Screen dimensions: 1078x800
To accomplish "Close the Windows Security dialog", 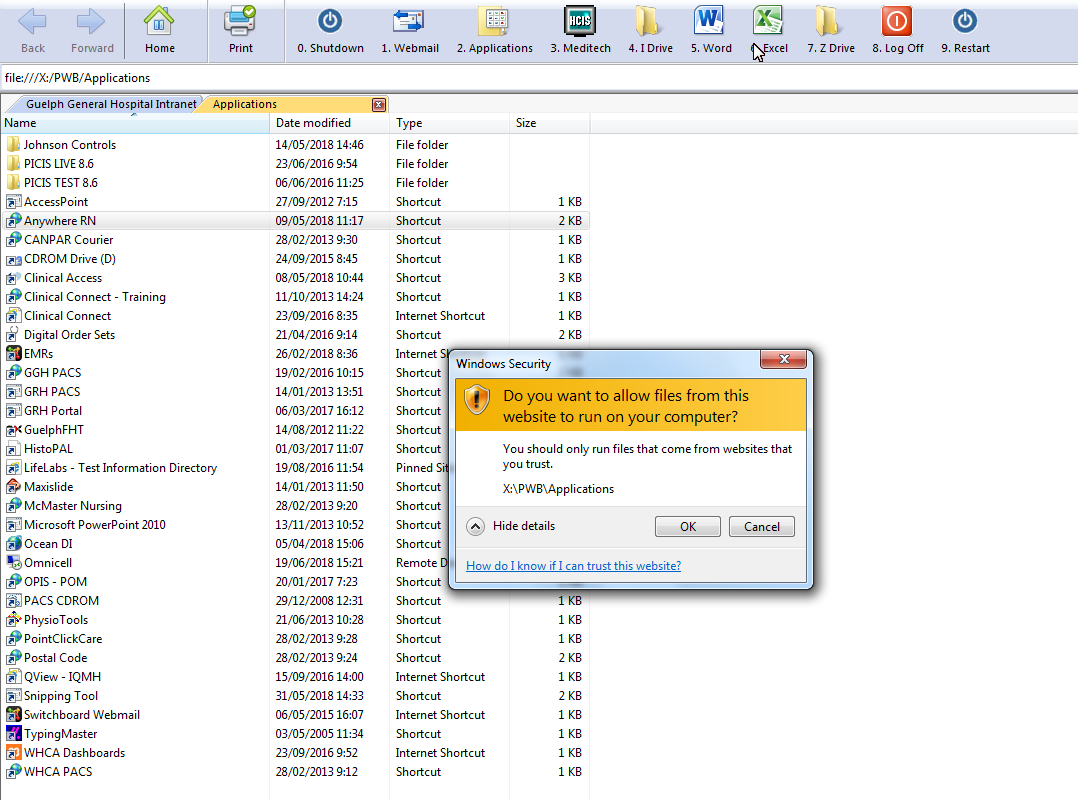I will pos(784,359).
